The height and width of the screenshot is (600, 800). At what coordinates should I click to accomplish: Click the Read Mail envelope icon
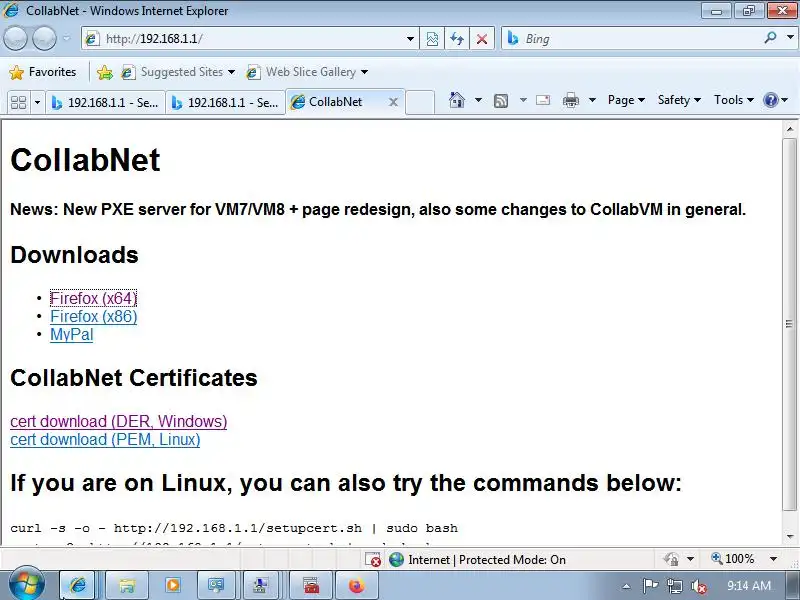543,100
